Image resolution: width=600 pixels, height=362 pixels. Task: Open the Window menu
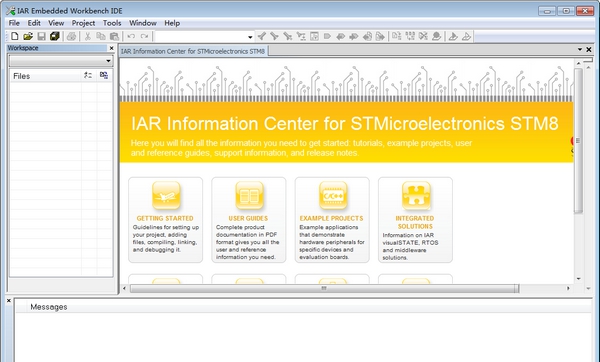(x=143, y=23)
